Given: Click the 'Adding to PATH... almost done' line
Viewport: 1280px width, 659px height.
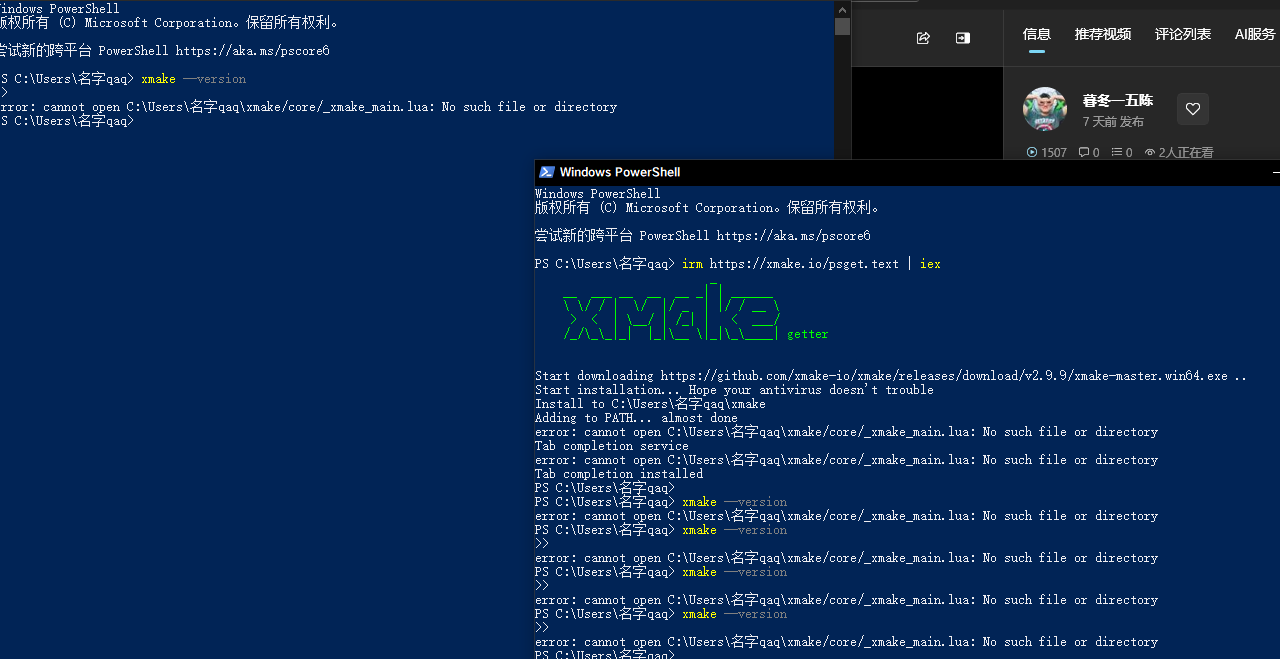Looking at the screenshot, I should (636, 418).
